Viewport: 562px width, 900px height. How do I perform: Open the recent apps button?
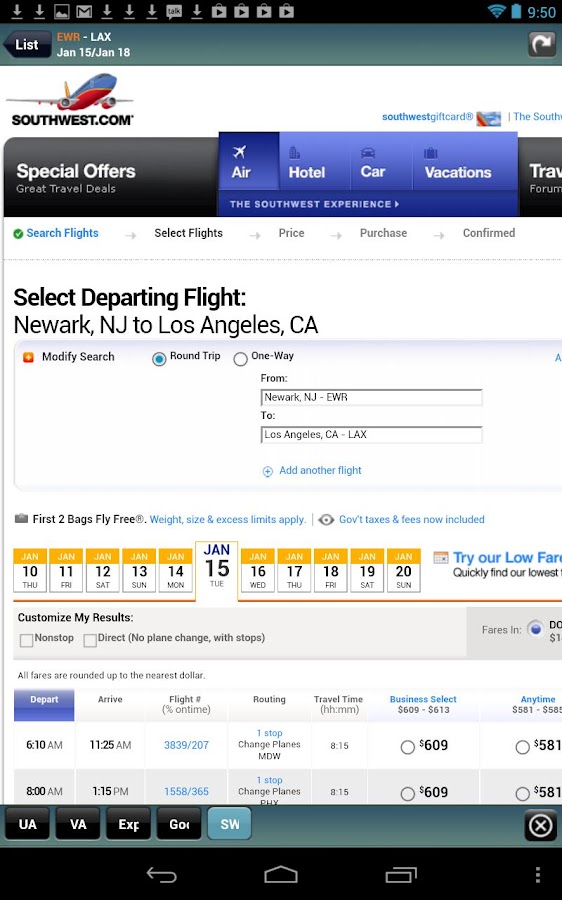coord(401,875)
